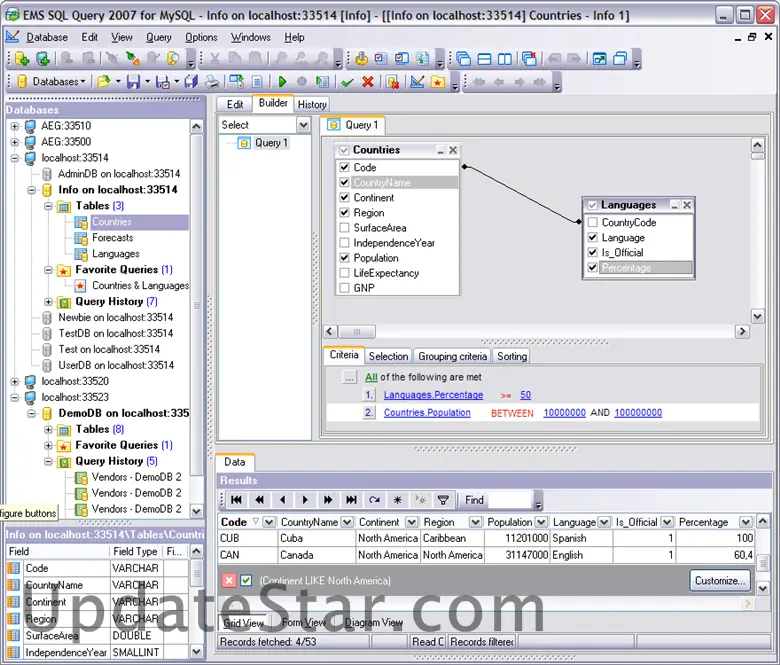Click the Languages.Percentage criteria link
This screenshot has height=665, width=780.
(x=433, y=395)
